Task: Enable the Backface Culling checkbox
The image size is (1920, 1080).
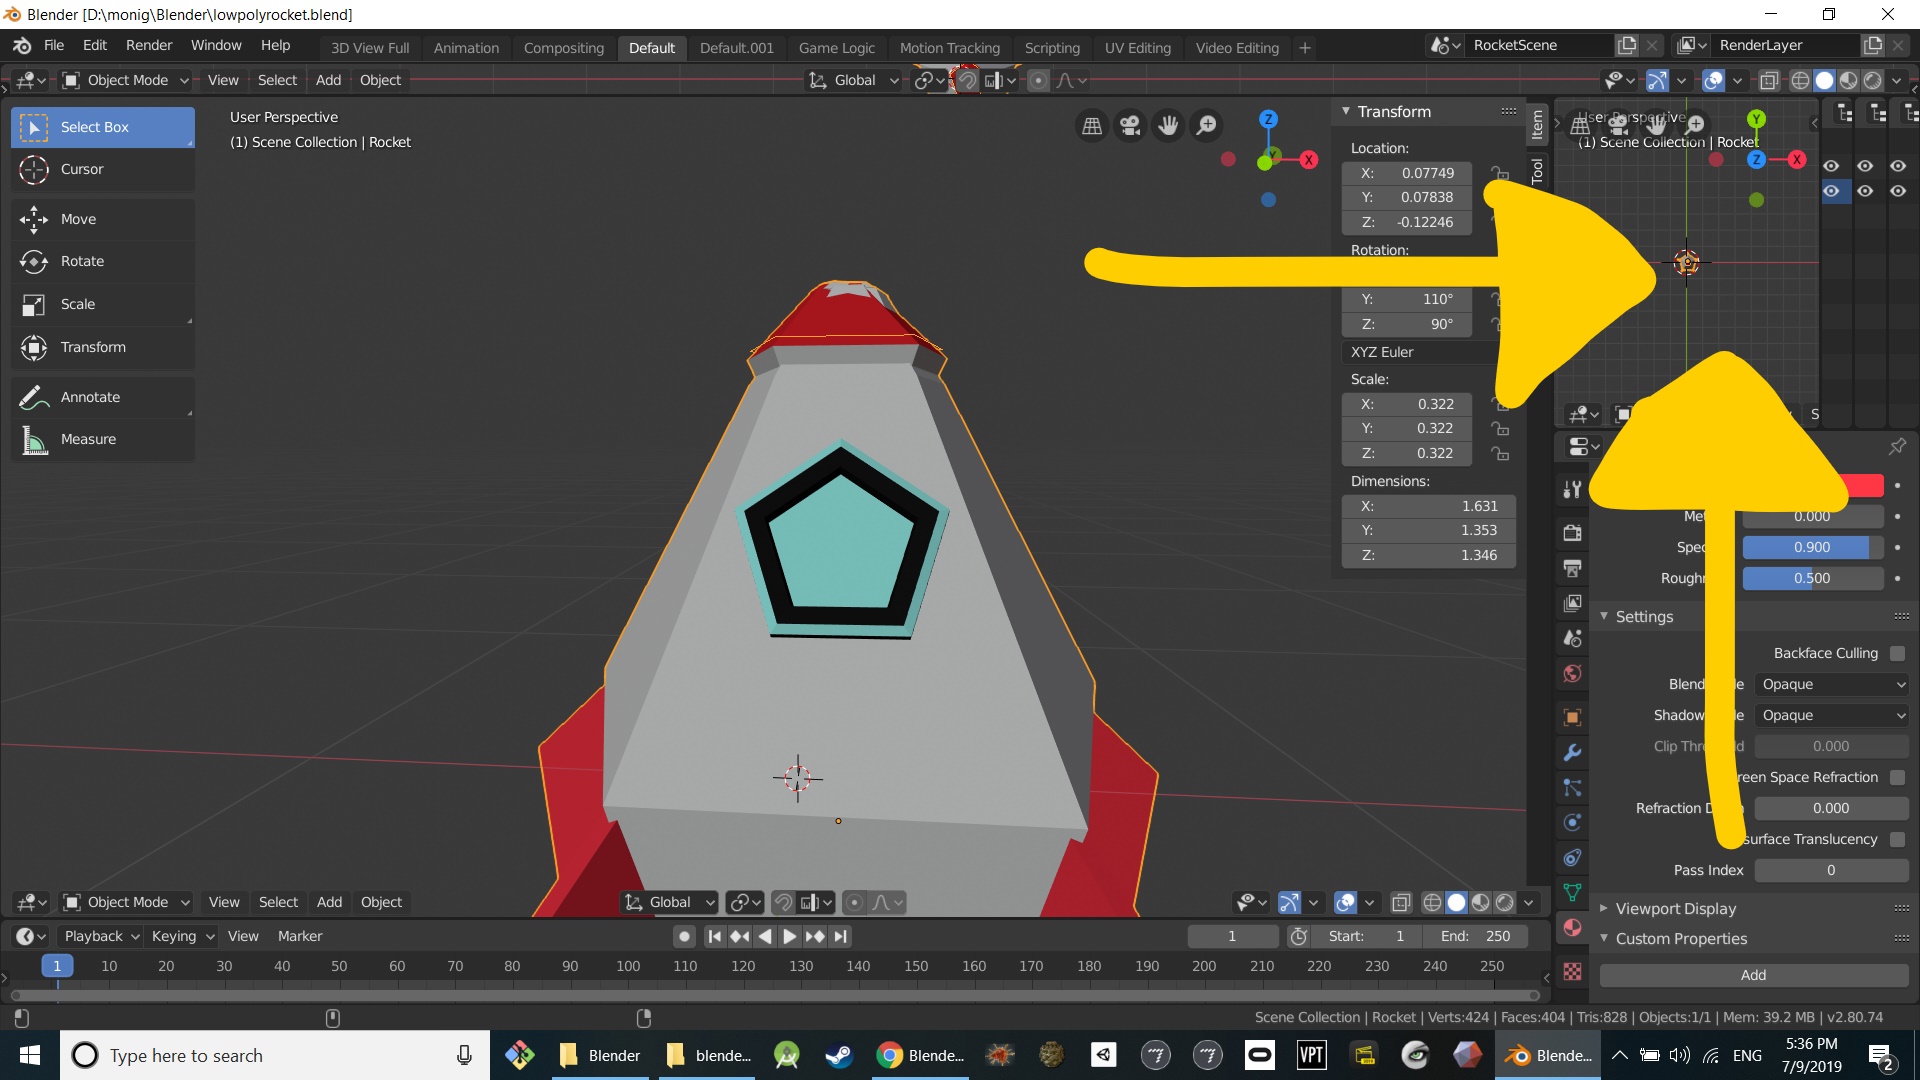Action: (x=1897, y=653)
